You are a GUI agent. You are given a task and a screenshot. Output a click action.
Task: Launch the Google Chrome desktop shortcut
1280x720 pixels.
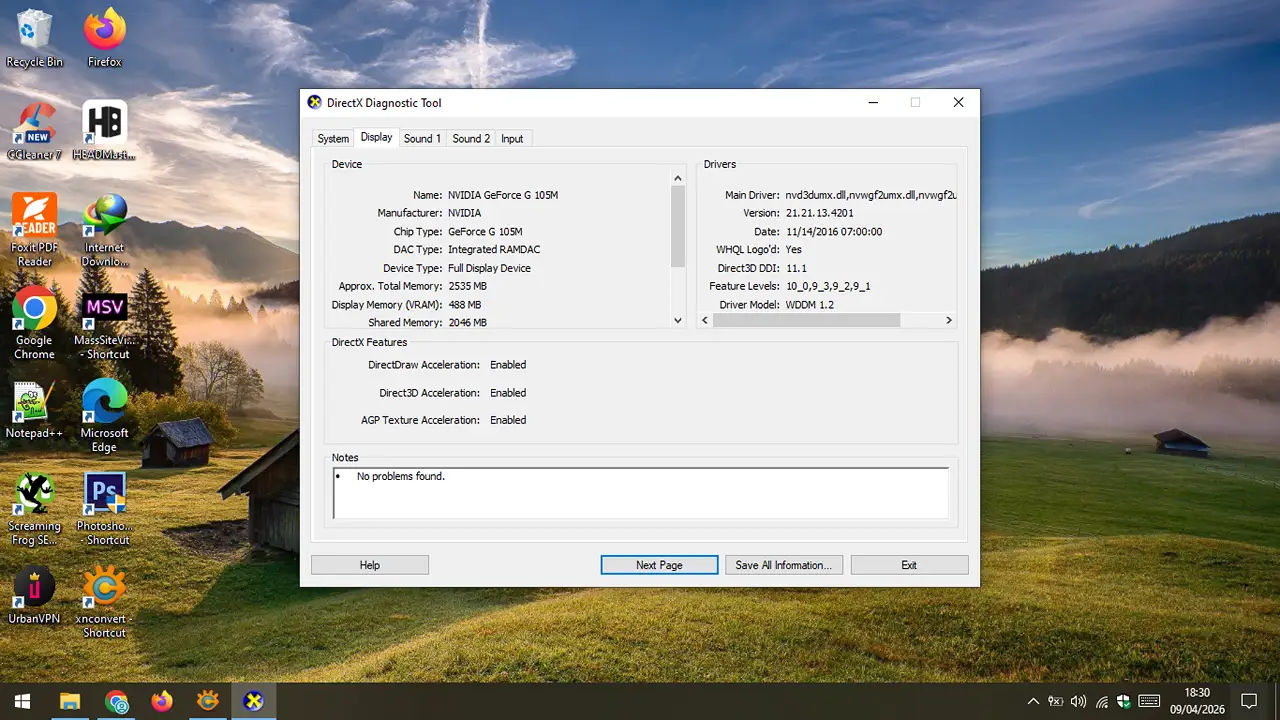(34, 323)
